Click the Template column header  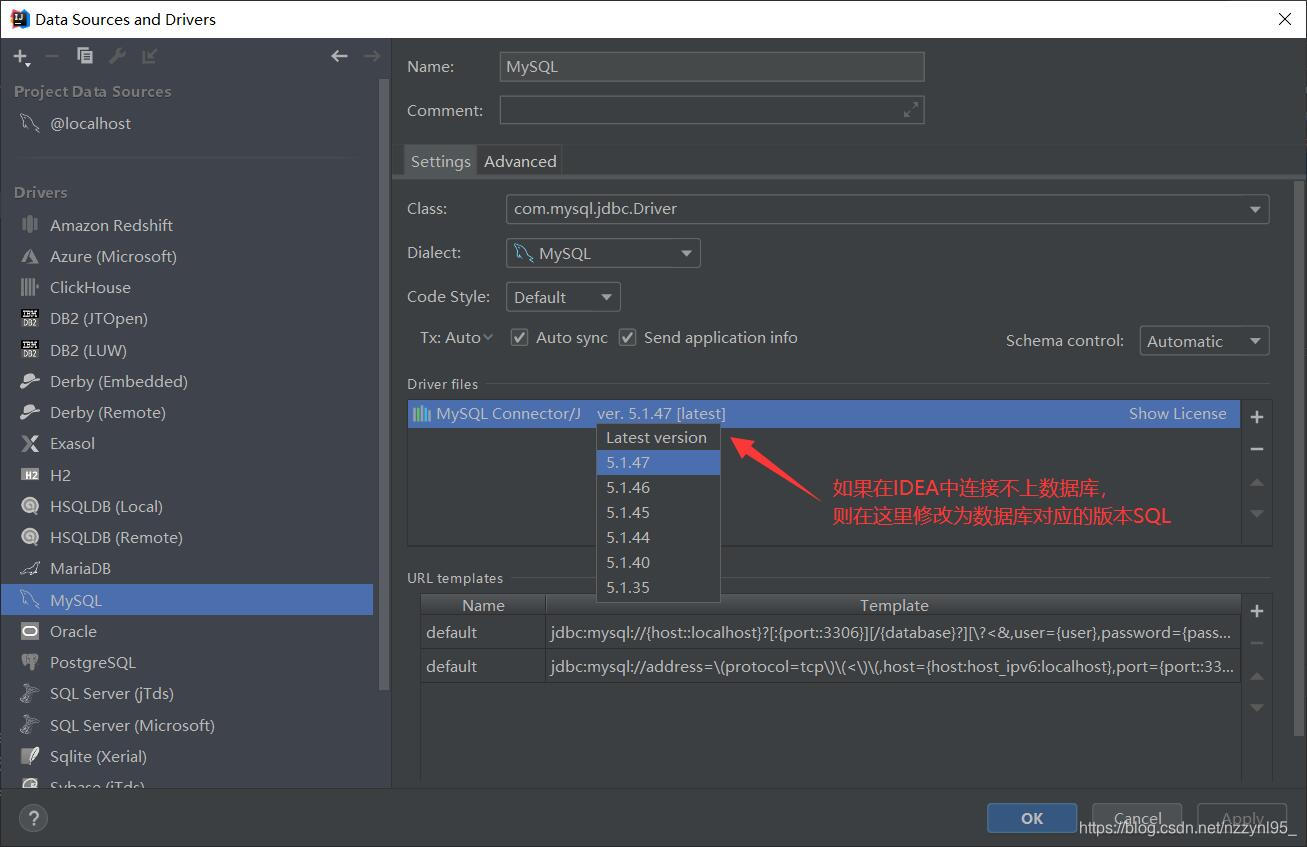[893, 605]
